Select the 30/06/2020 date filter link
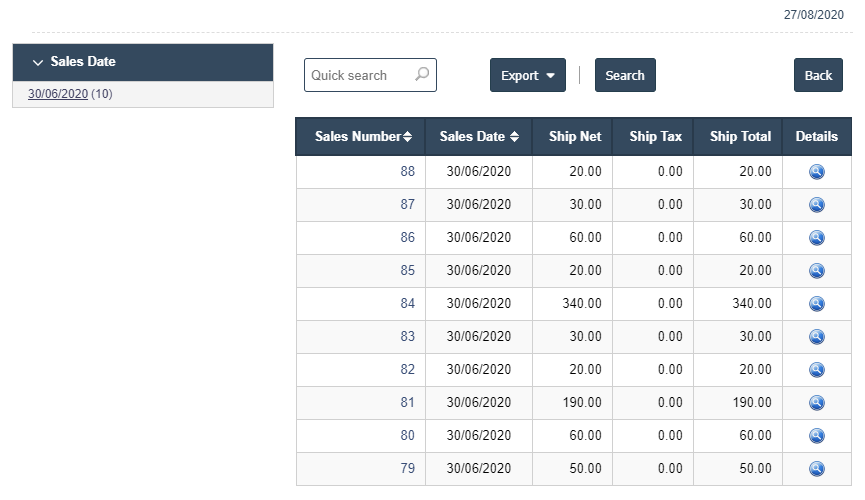The height and width of the screenshot is (500, 865). [x=58, y=94]
